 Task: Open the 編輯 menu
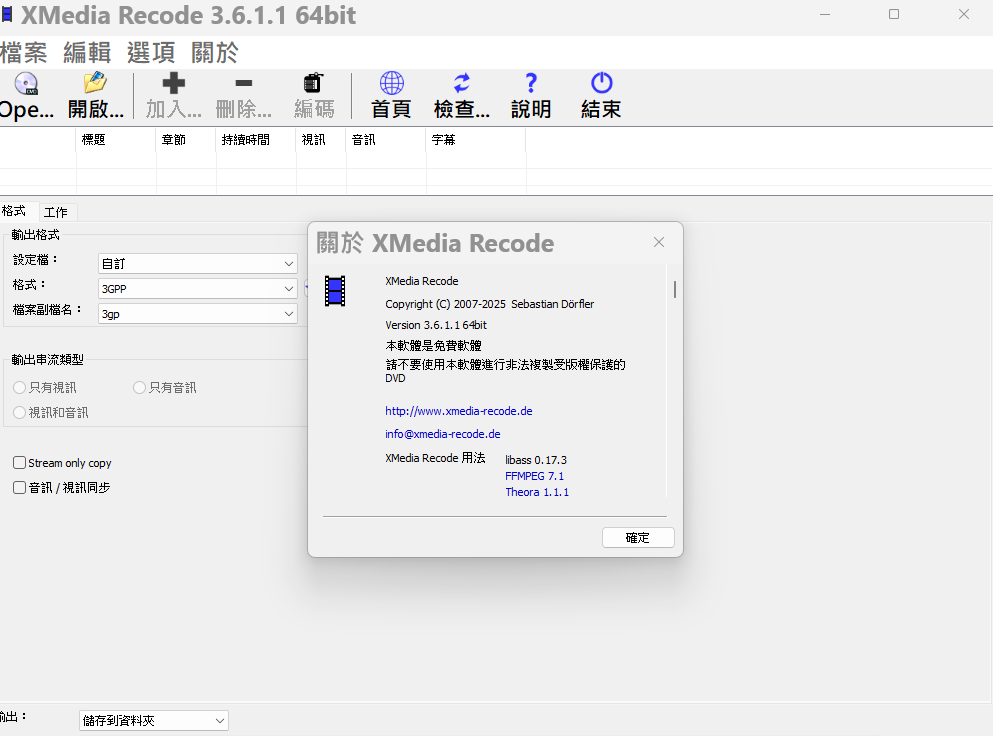(x=87, y=53)
